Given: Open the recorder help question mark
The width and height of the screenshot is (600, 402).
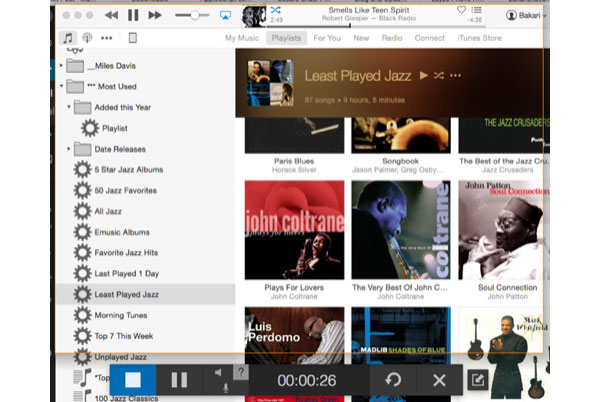Looking at the screenshot, I should coord(241,372).
